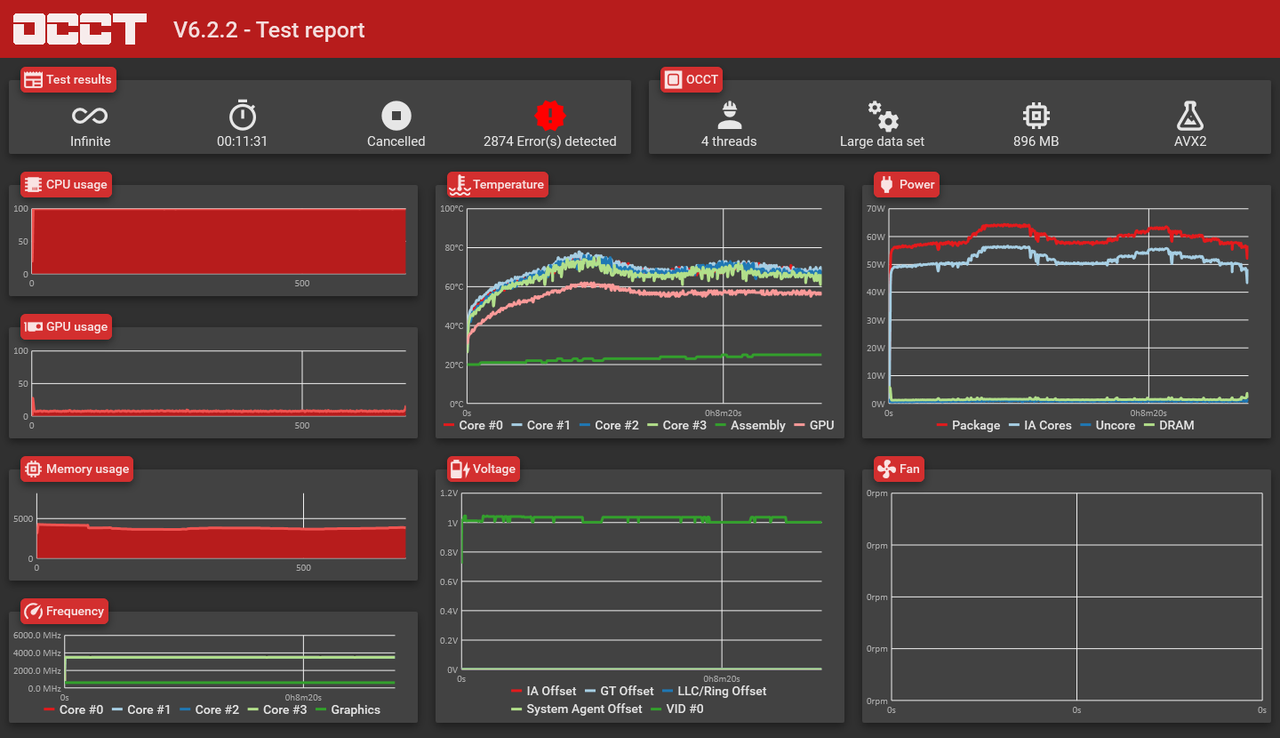Click the GPU usage panel label
This screenshot has height=738, width=1280.
66,326
